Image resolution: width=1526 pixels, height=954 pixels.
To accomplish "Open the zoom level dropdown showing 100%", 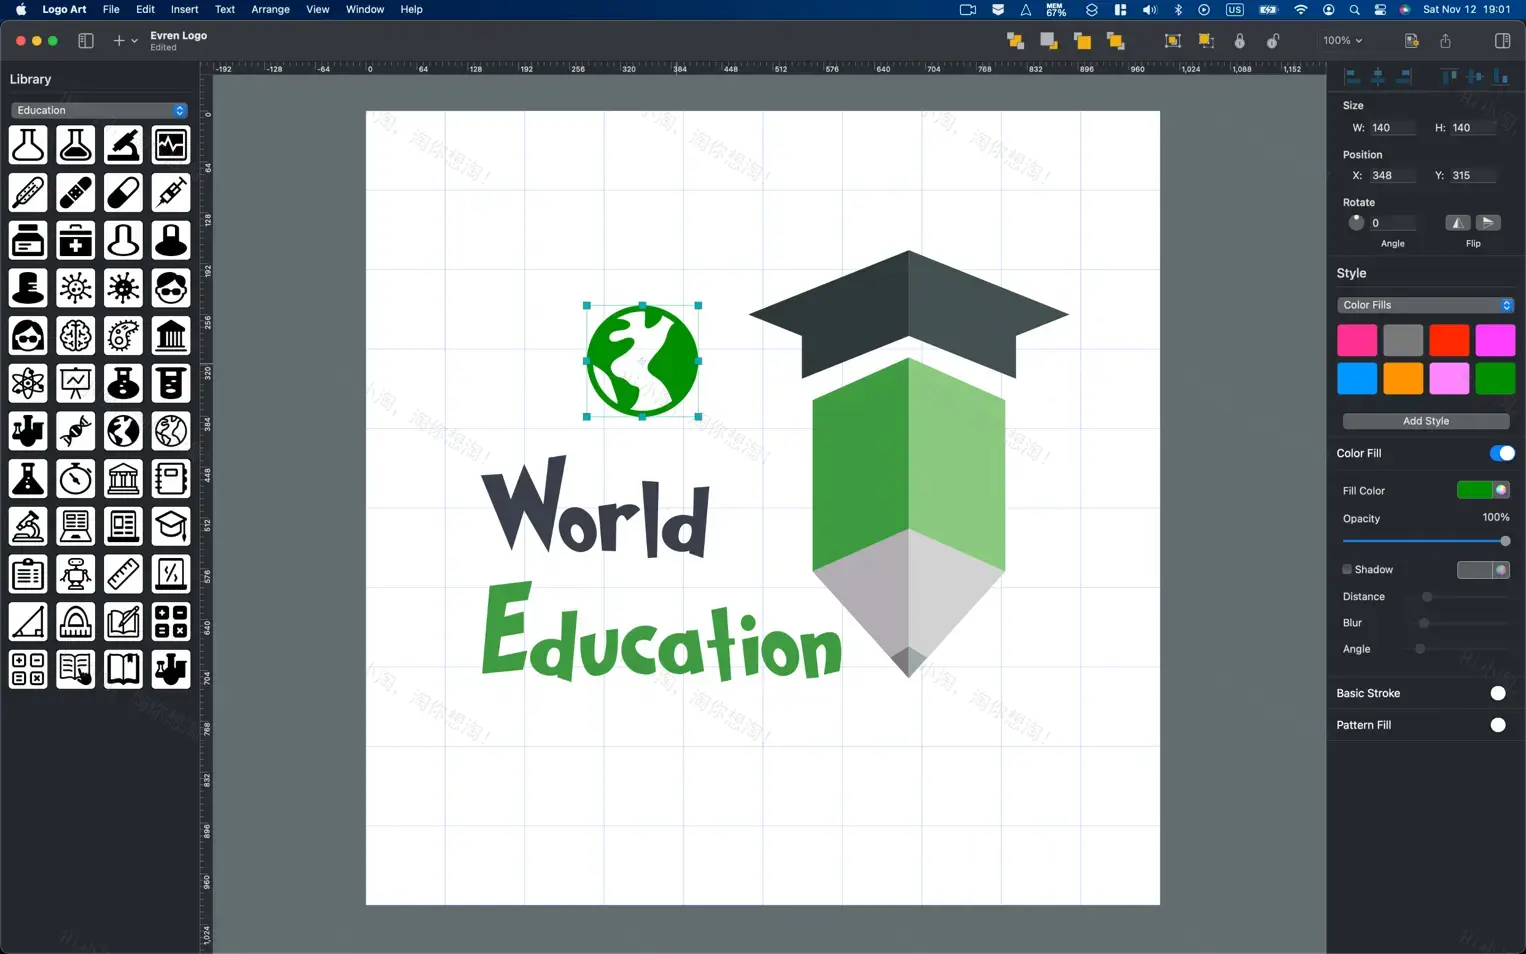I will click(1342, 41).
